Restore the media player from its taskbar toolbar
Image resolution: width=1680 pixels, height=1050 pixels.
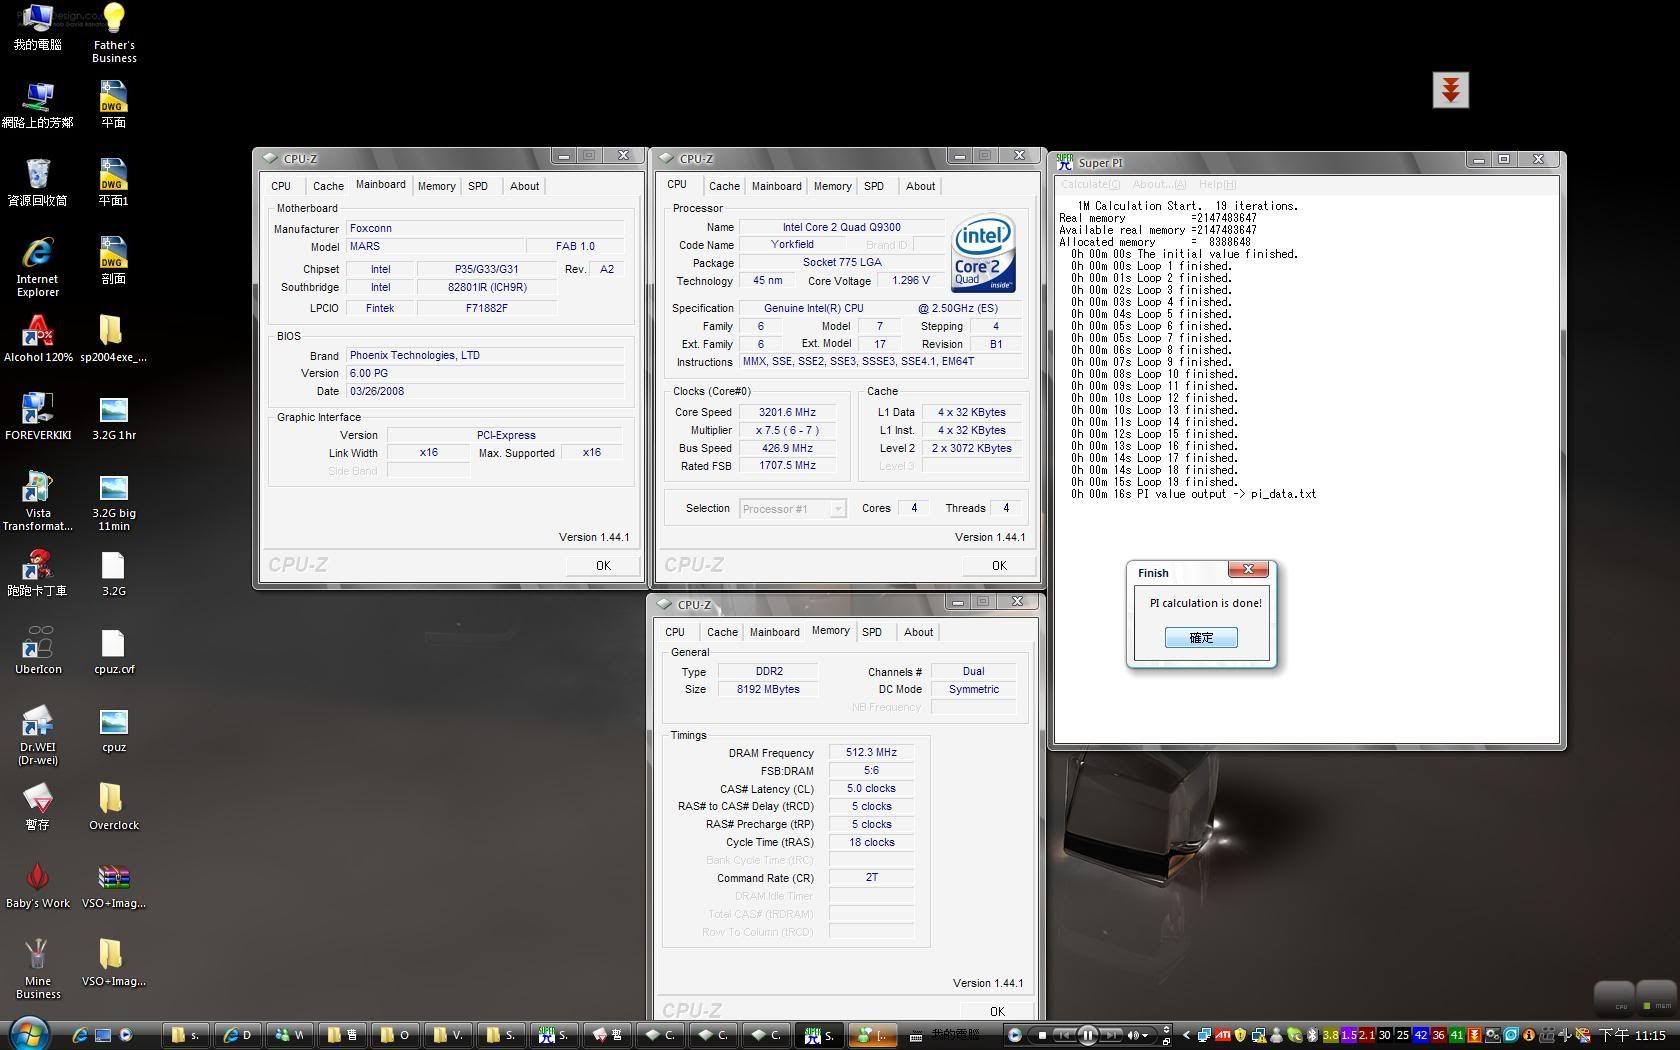1166,1042
